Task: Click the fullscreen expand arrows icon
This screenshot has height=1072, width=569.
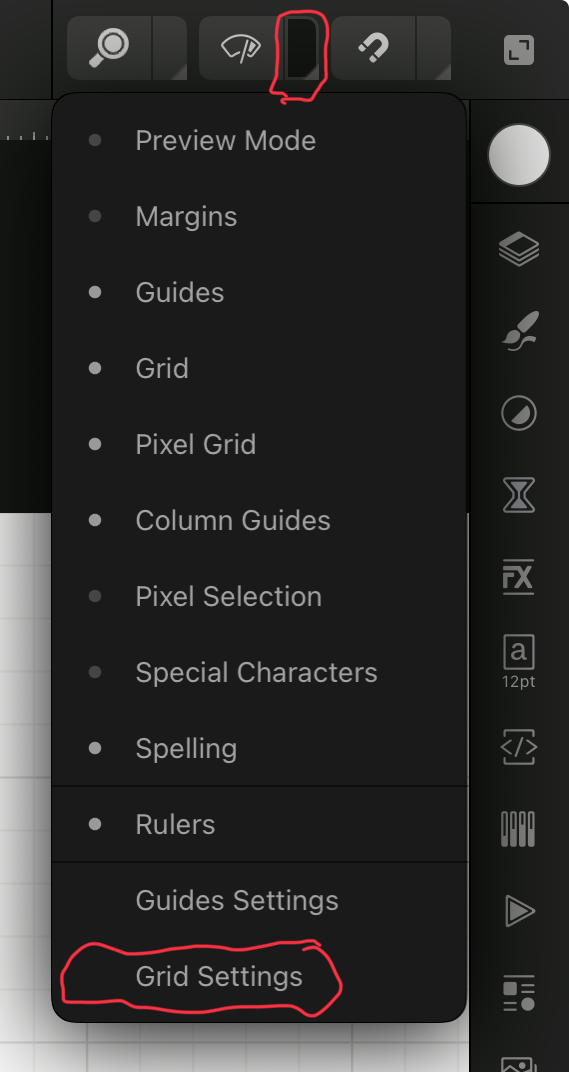Action: click(x=519, y=50)
